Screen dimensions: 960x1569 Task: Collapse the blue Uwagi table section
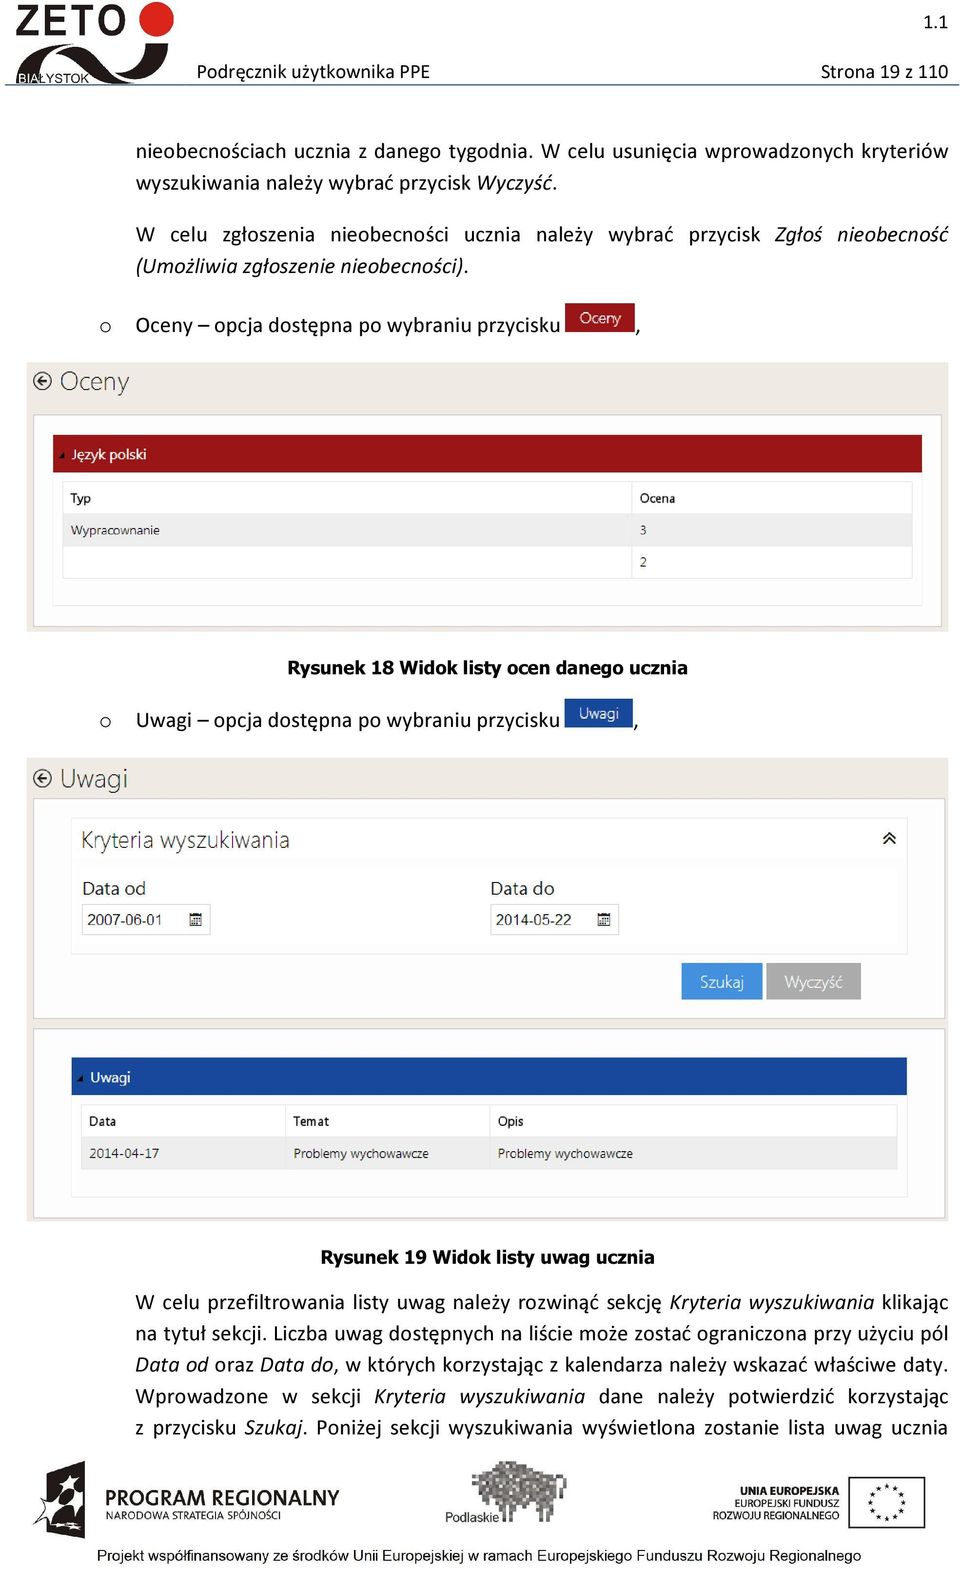click(x=80, y=1078)
